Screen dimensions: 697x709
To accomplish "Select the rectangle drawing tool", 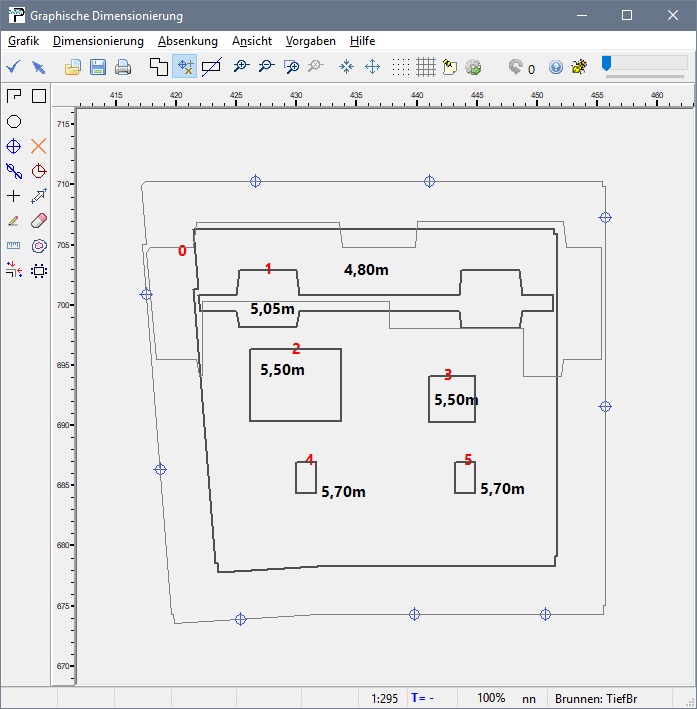I will pyautogui.click(x=39, y=96).
